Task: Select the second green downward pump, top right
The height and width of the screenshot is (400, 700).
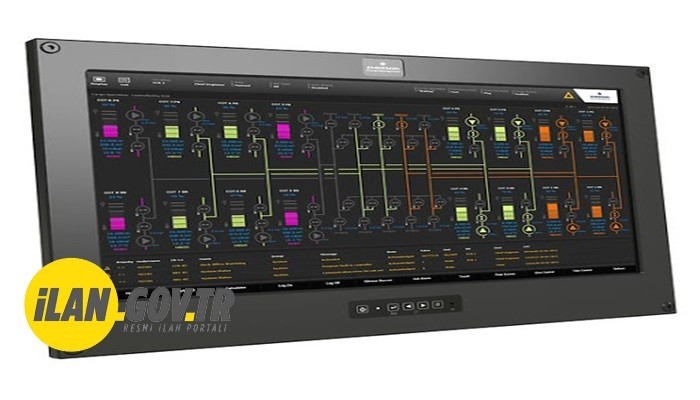Action: [x=518, y=122]
